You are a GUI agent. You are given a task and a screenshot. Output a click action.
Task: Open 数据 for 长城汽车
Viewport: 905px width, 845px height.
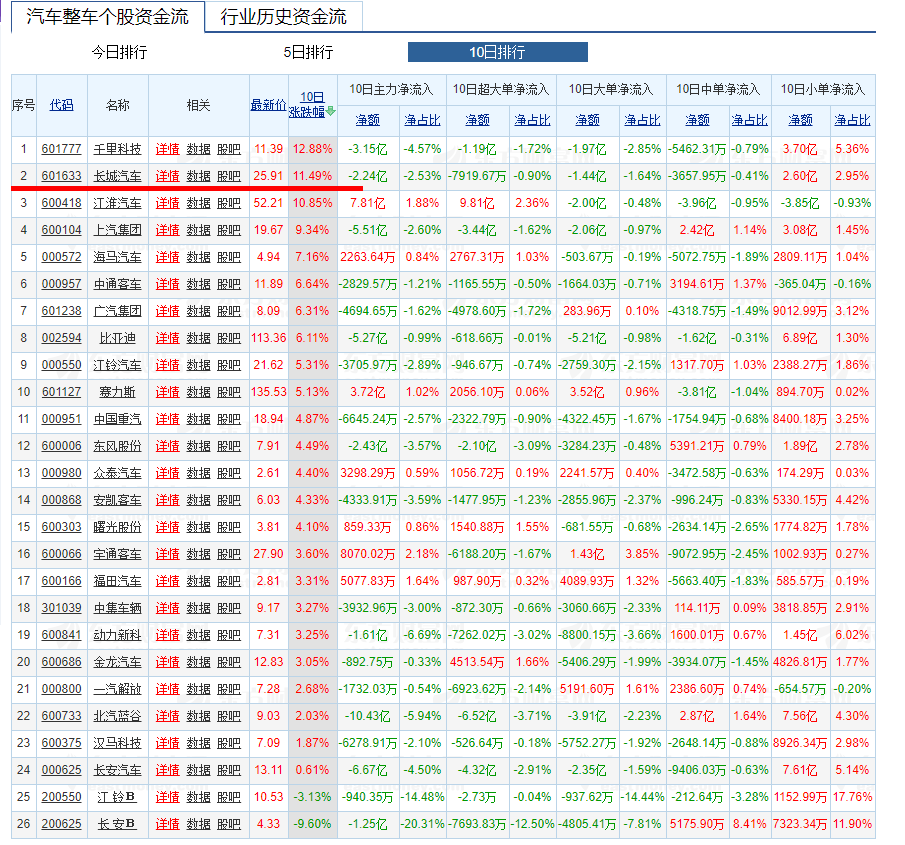[x=199, y=176]
